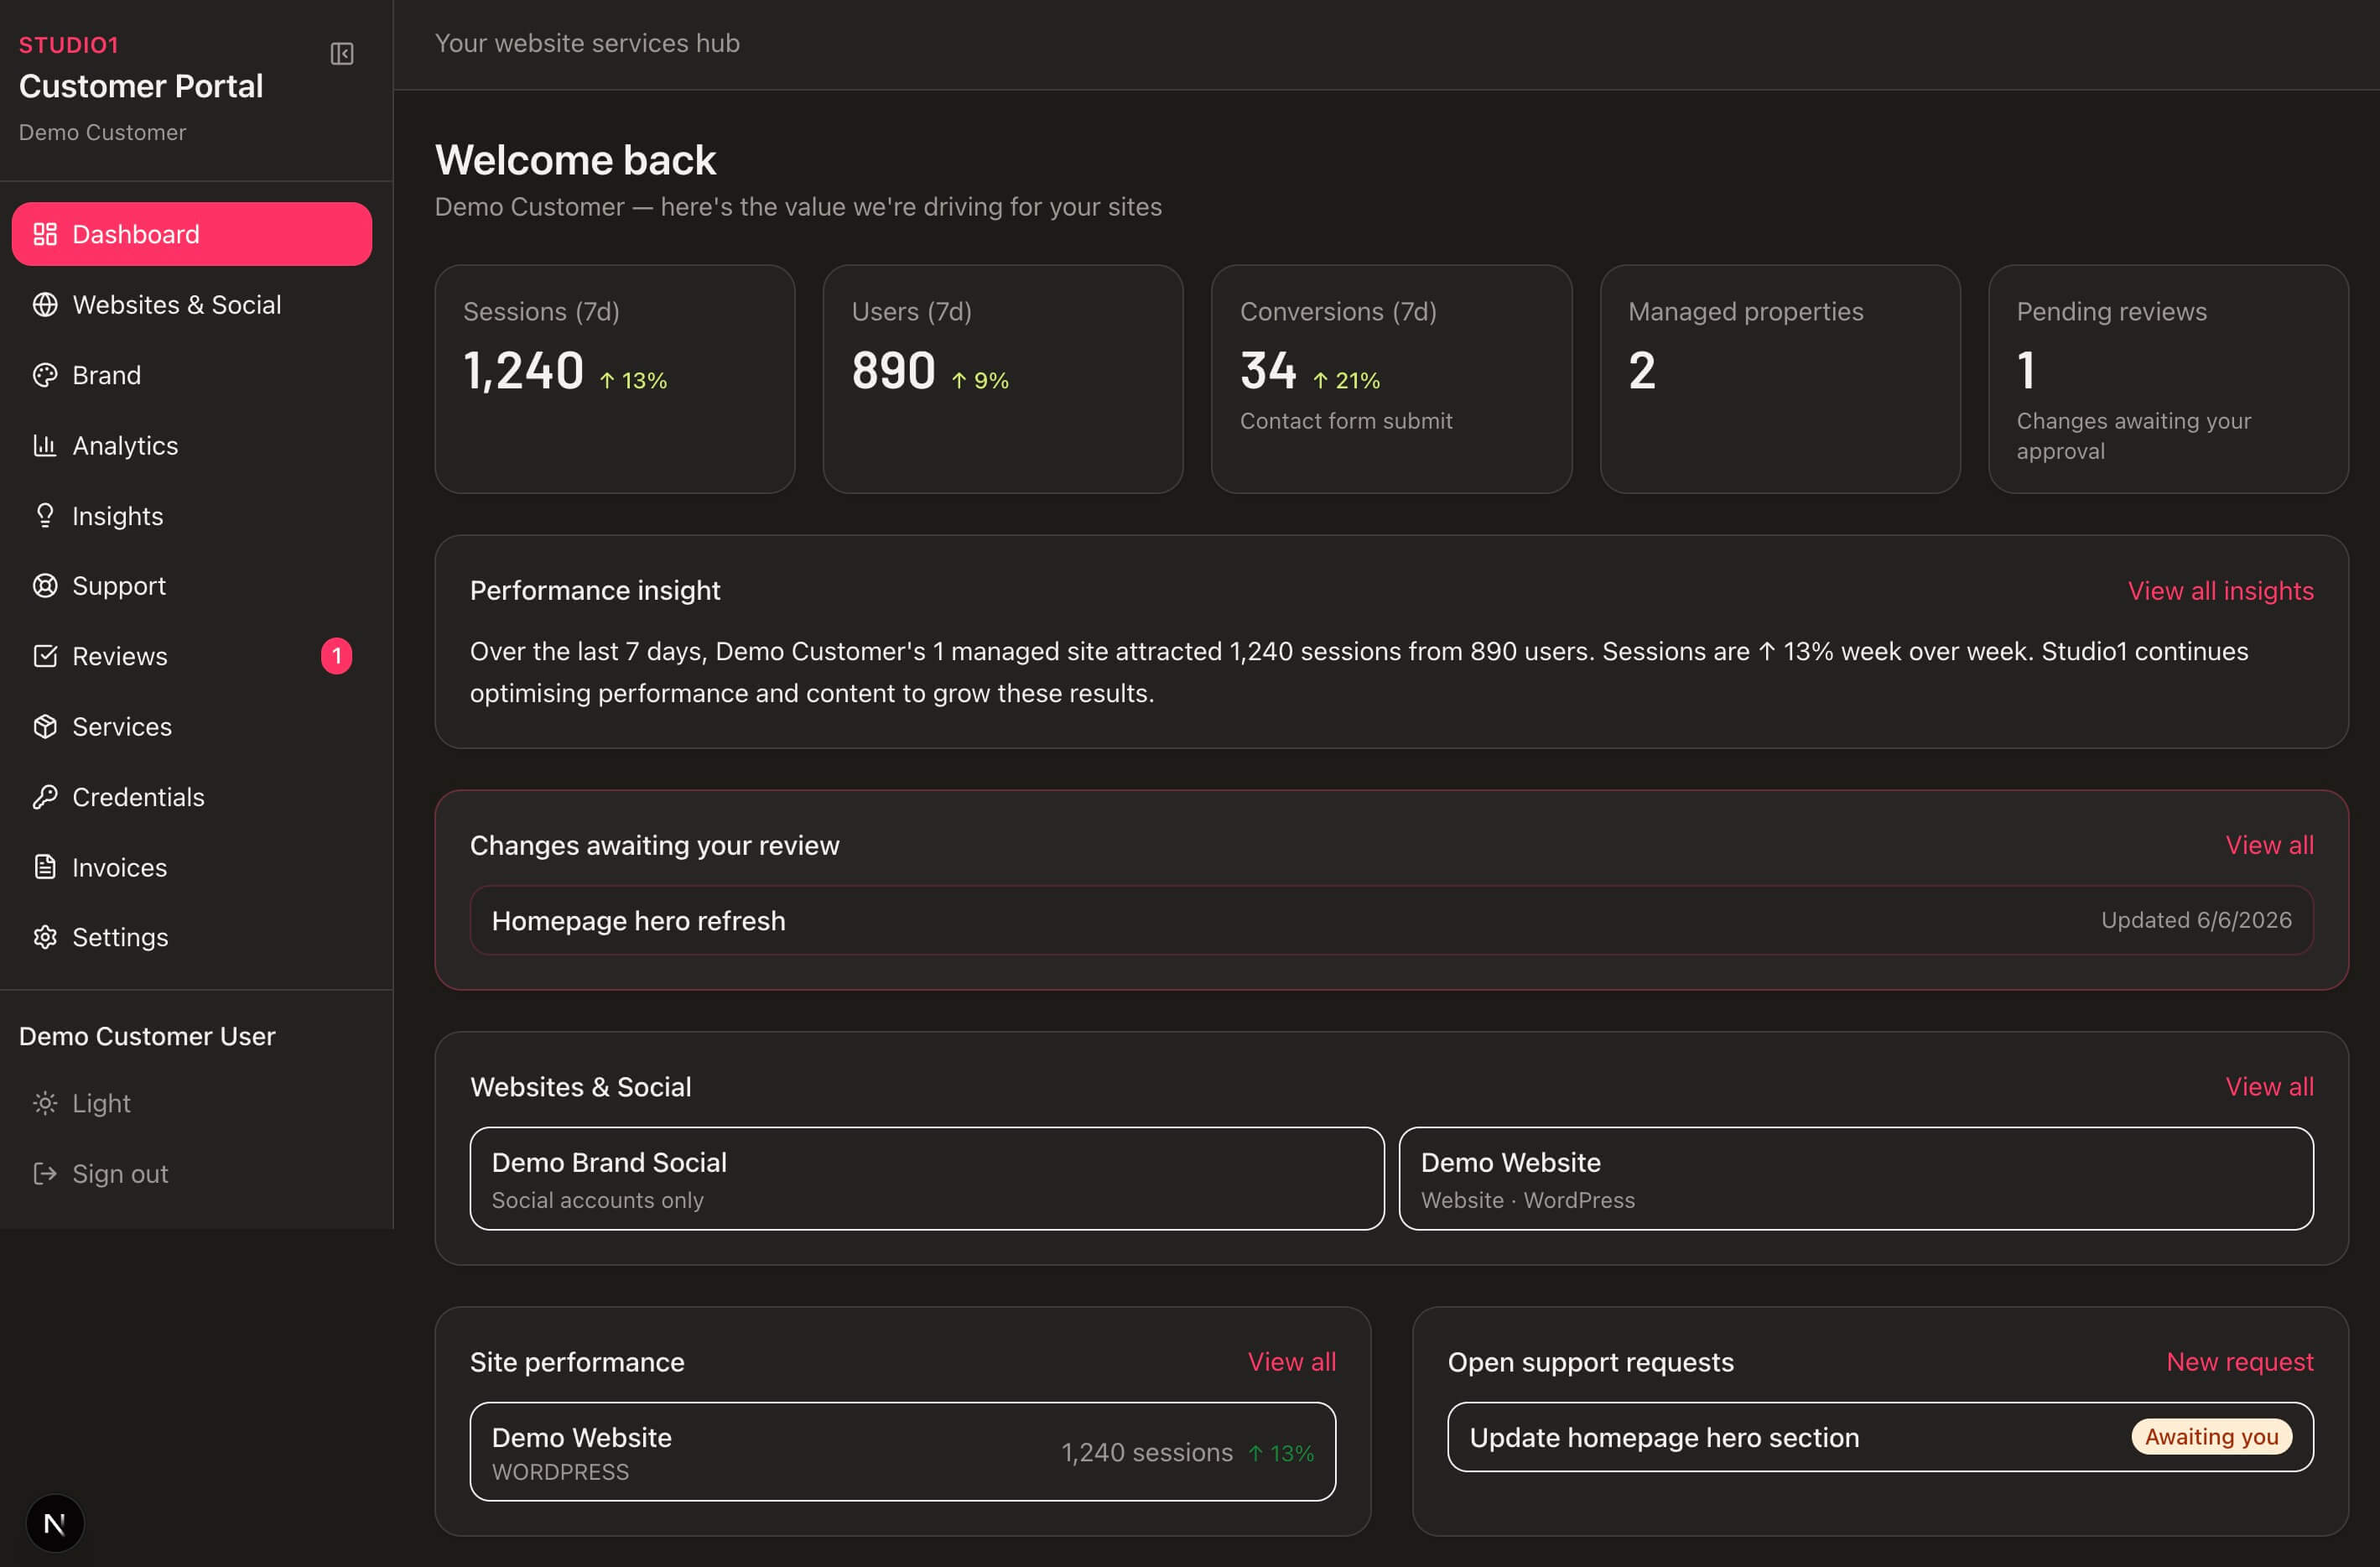Click the Credentials key icon
Viewport: 2380px width, 1567px height.
pos(45,796)
